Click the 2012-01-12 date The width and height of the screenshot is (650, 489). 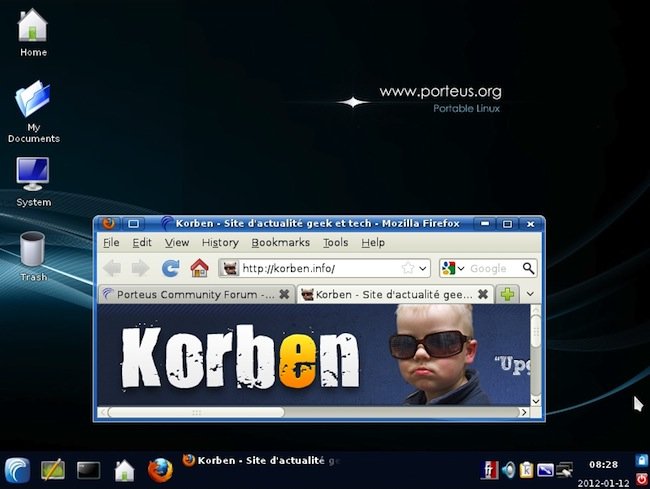603,483
